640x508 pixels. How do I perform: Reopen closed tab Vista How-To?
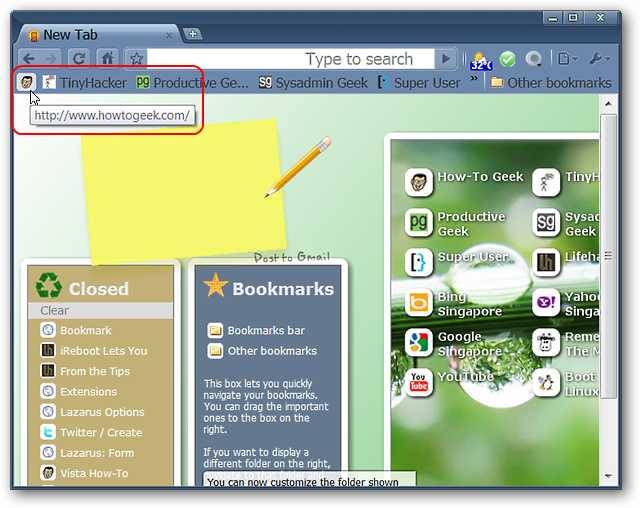click(84, 473)
